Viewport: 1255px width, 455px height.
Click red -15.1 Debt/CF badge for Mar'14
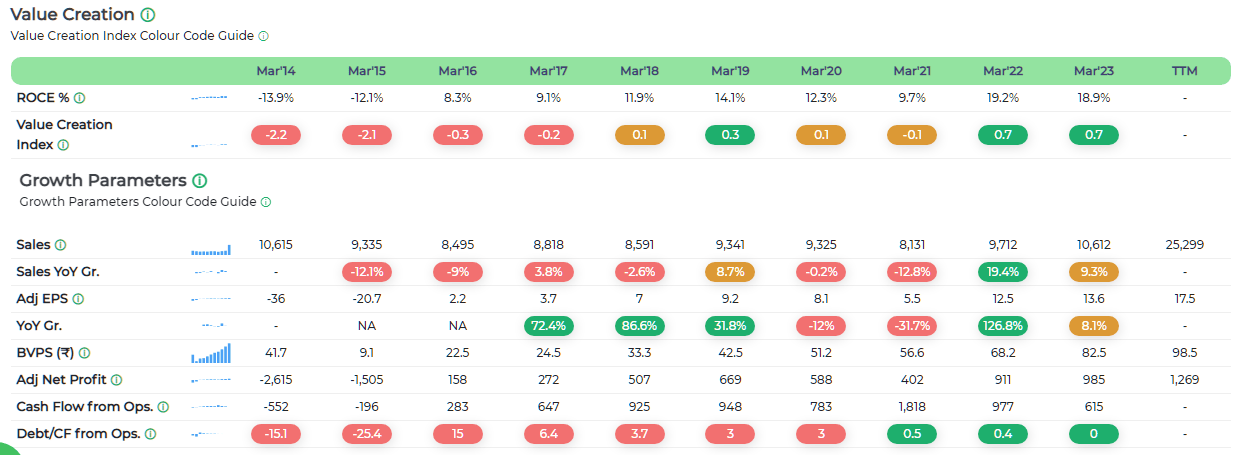[276, 434]
